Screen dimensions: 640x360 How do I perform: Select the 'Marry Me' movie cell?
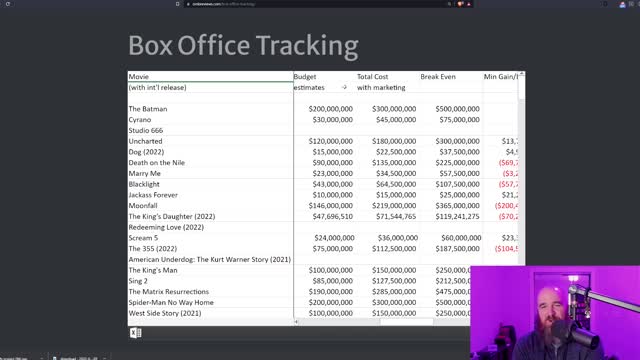coord(211,173)
